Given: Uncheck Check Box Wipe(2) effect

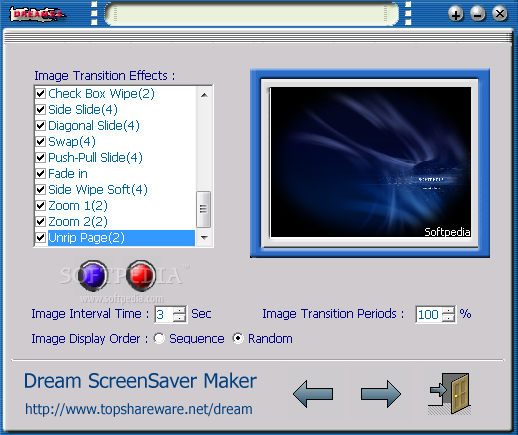Looking at the screenshot, I should [x=41, y=93].
